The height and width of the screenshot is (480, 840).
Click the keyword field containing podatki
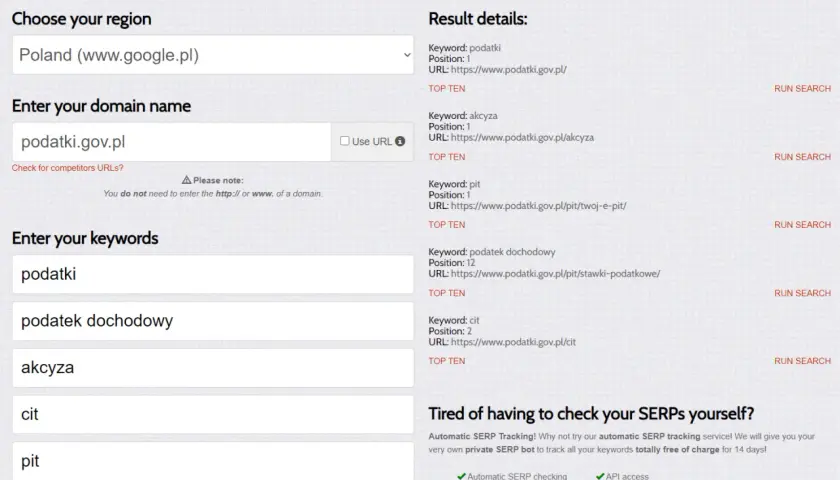point(213,274)
